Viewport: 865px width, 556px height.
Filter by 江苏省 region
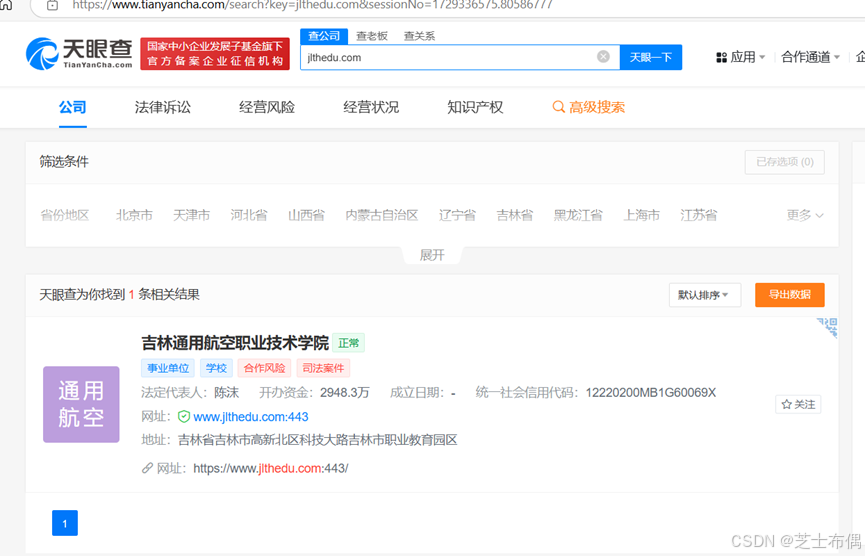[699, 215]
